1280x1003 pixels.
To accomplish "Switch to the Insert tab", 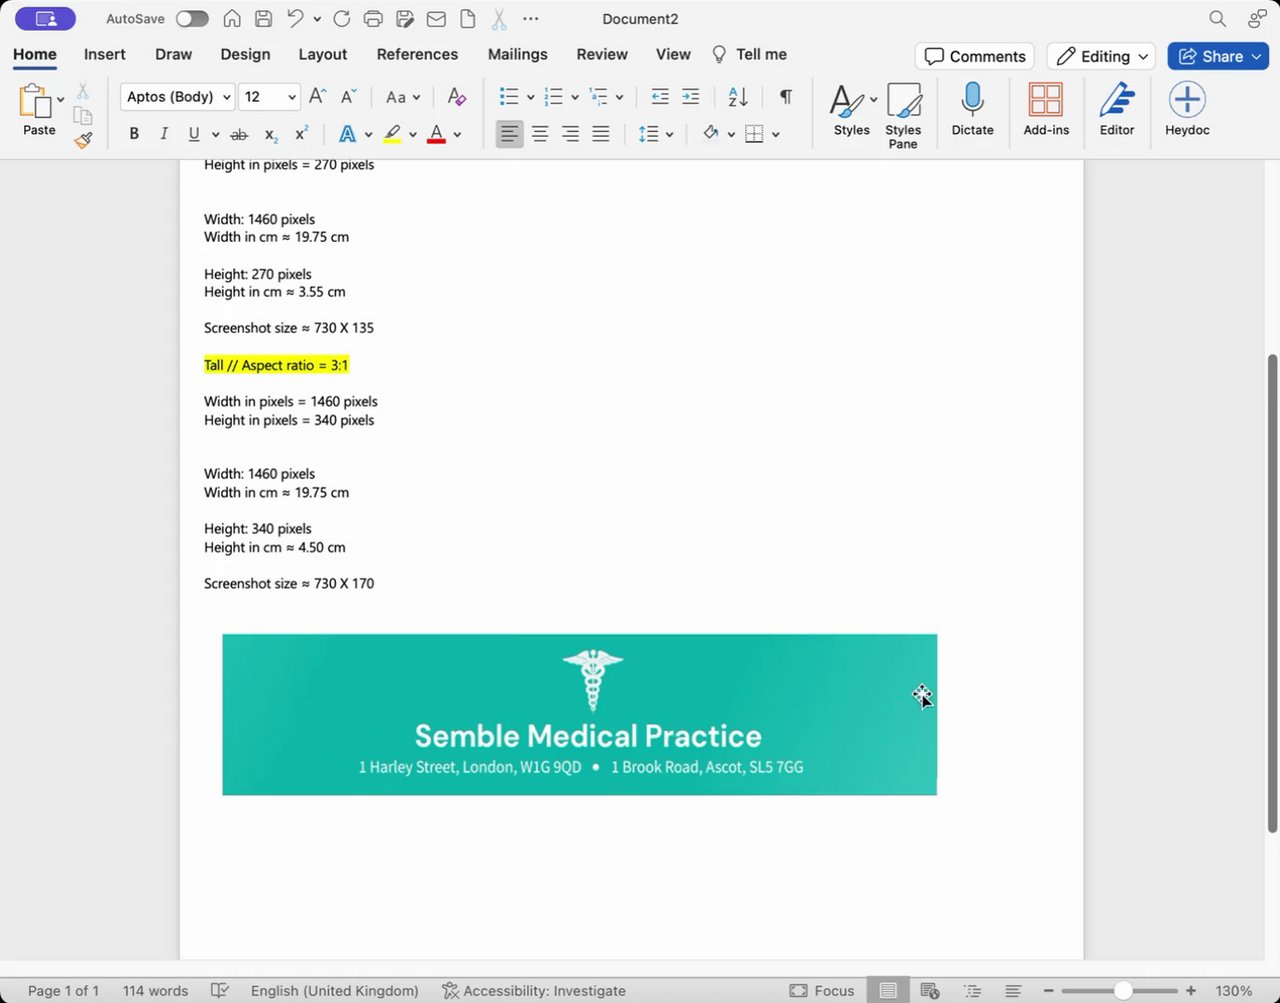I will (x=105, y=54).
